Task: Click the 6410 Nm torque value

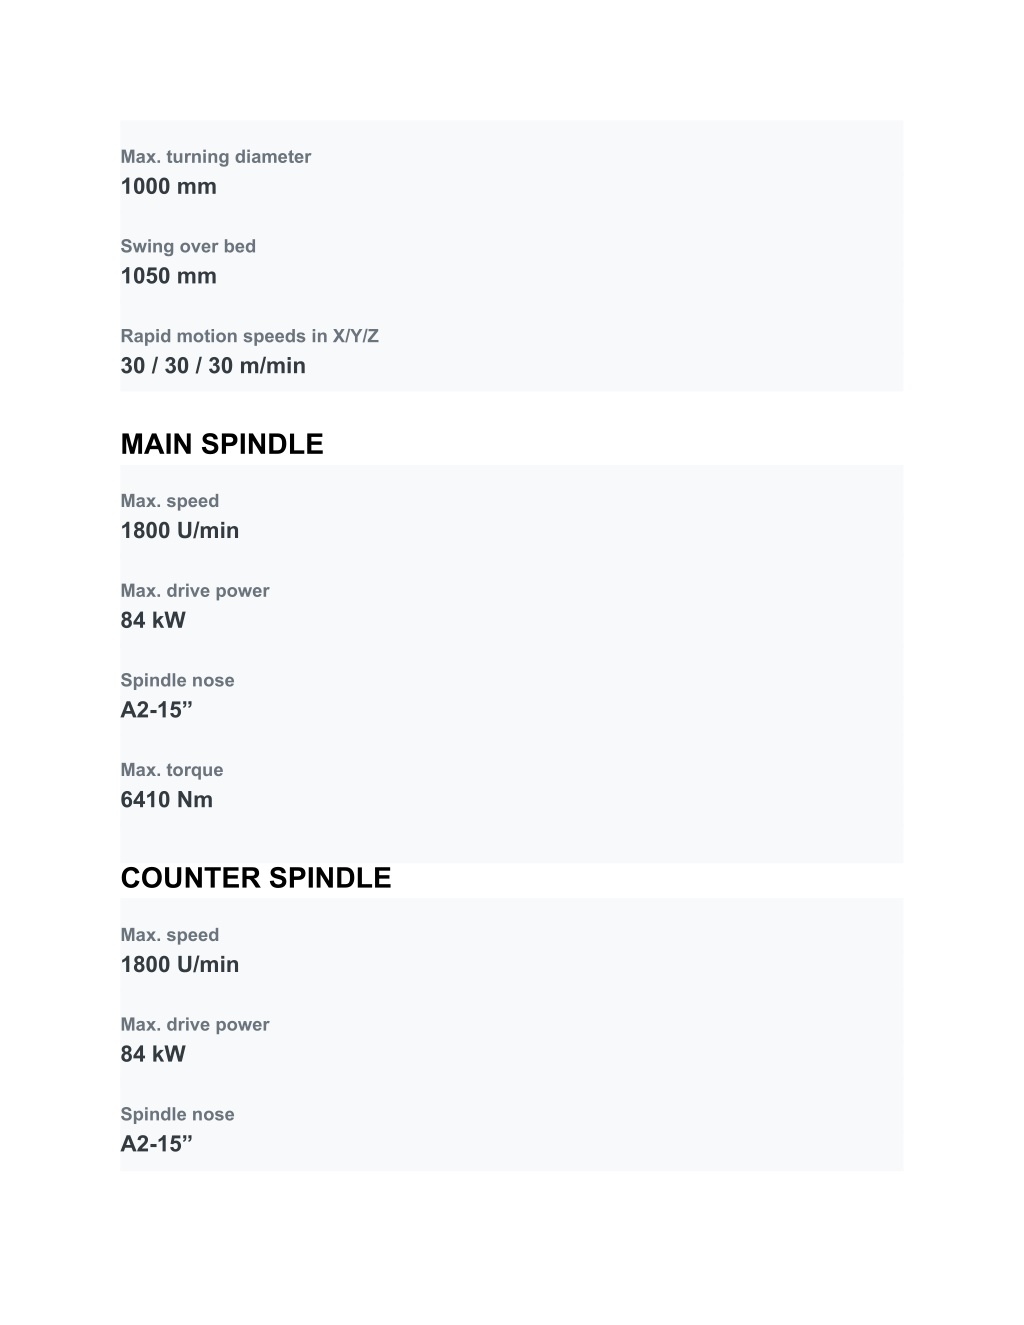Action: (167, 800)
